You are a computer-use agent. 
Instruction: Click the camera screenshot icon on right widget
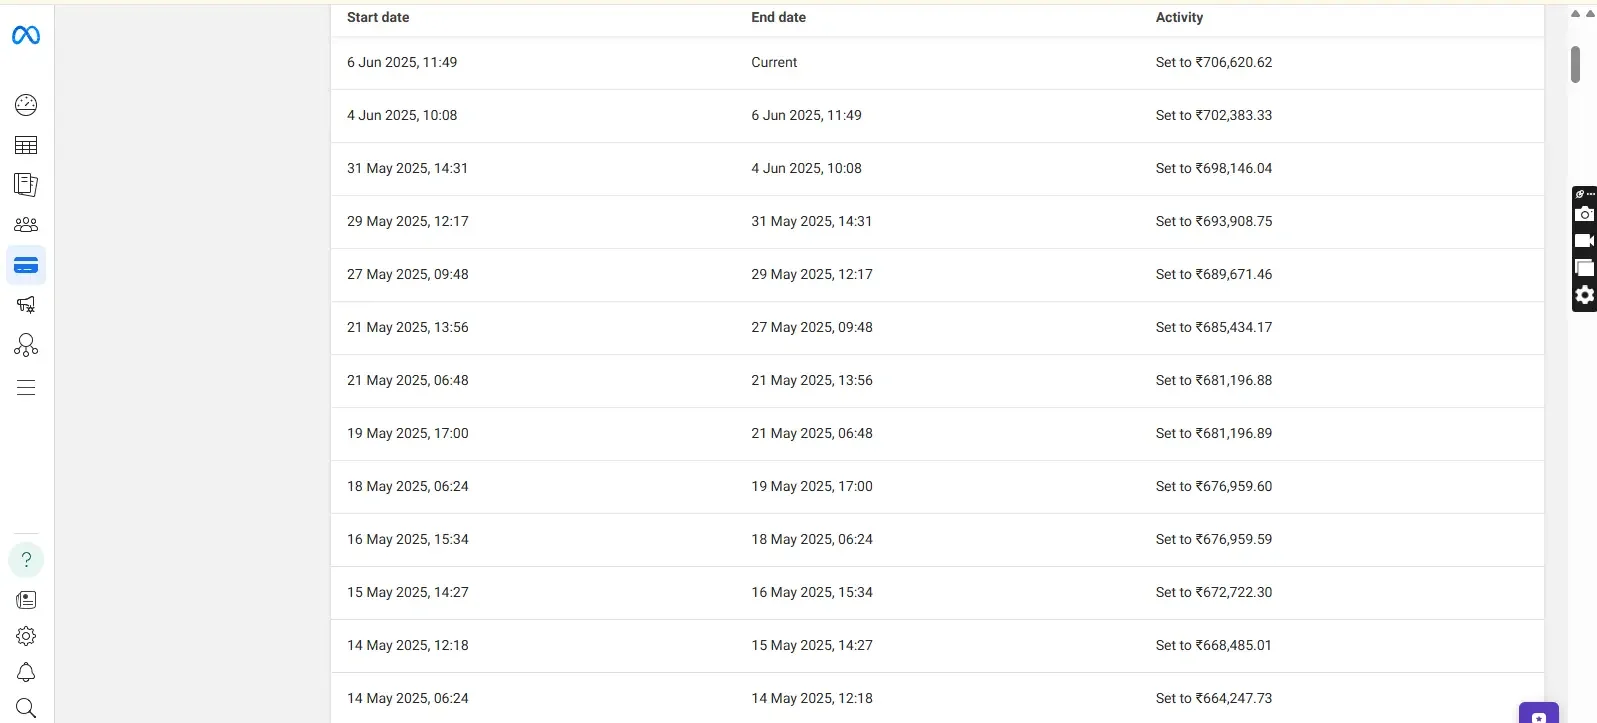pyautogui.click(x=1584, y=214)
